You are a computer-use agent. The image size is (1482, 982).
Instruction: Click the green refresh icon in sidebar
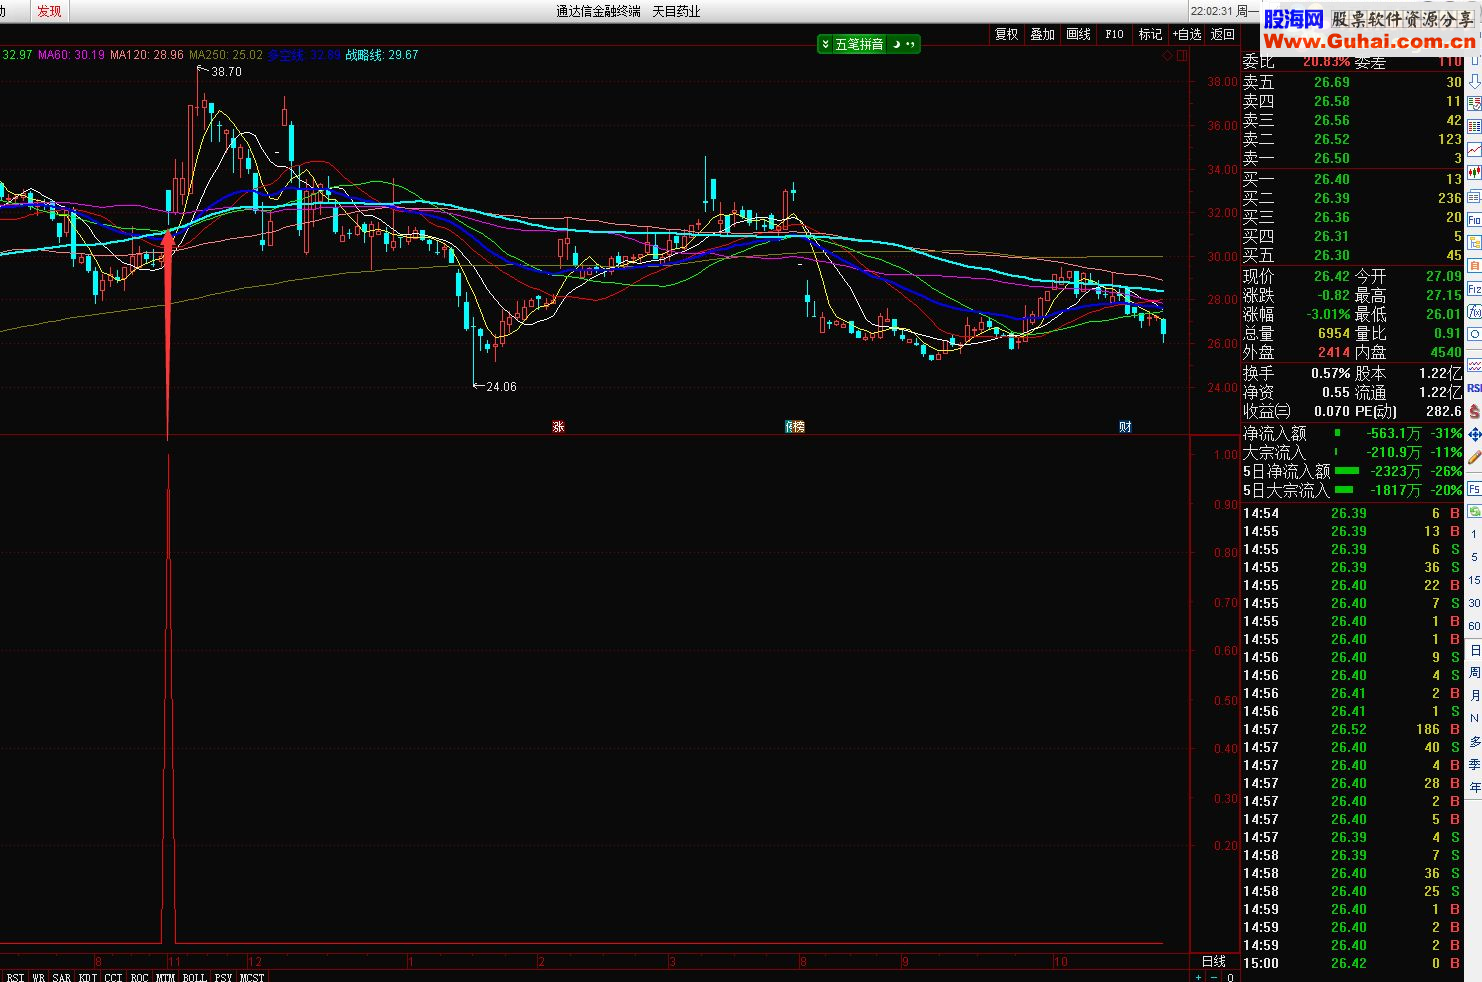tap(1474, 512)
